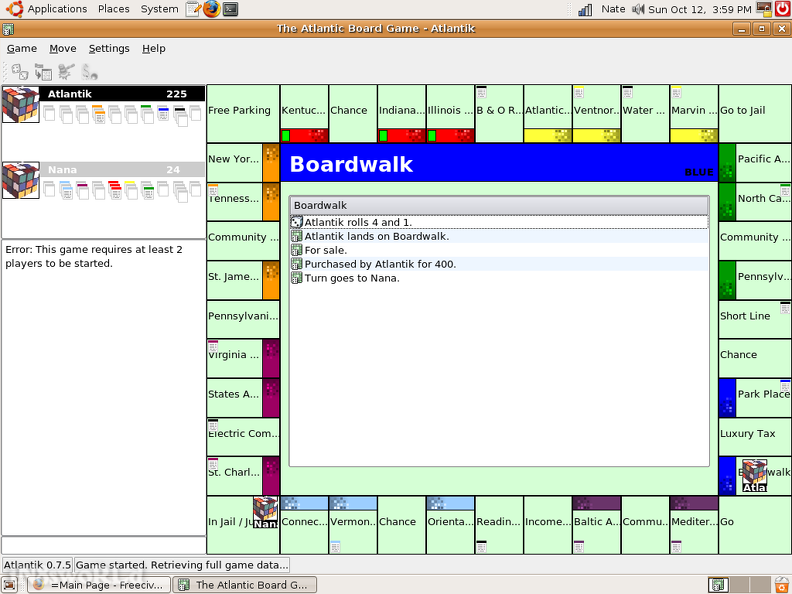792x594 pixels.
Task: Open the Move menu
Action: point(63,48)
